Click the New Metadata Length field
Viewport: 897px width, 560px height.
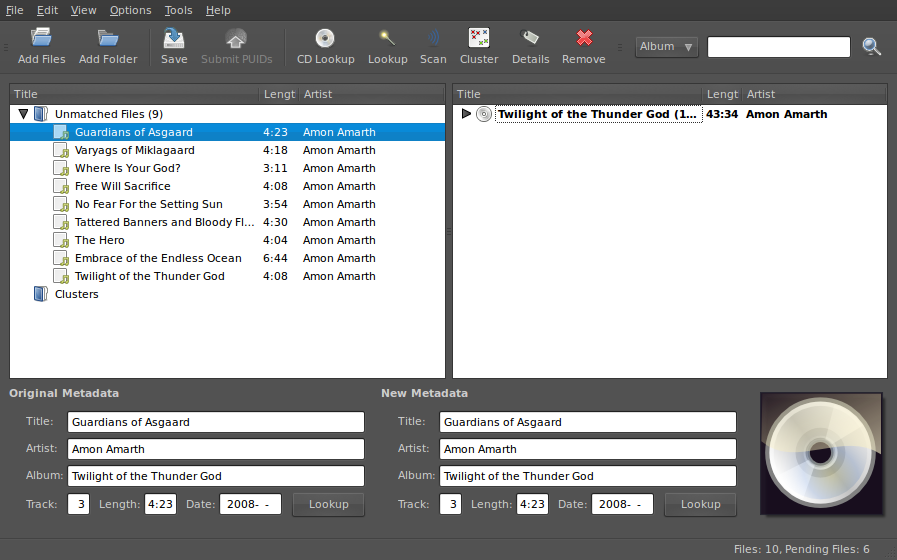[532, 504]
